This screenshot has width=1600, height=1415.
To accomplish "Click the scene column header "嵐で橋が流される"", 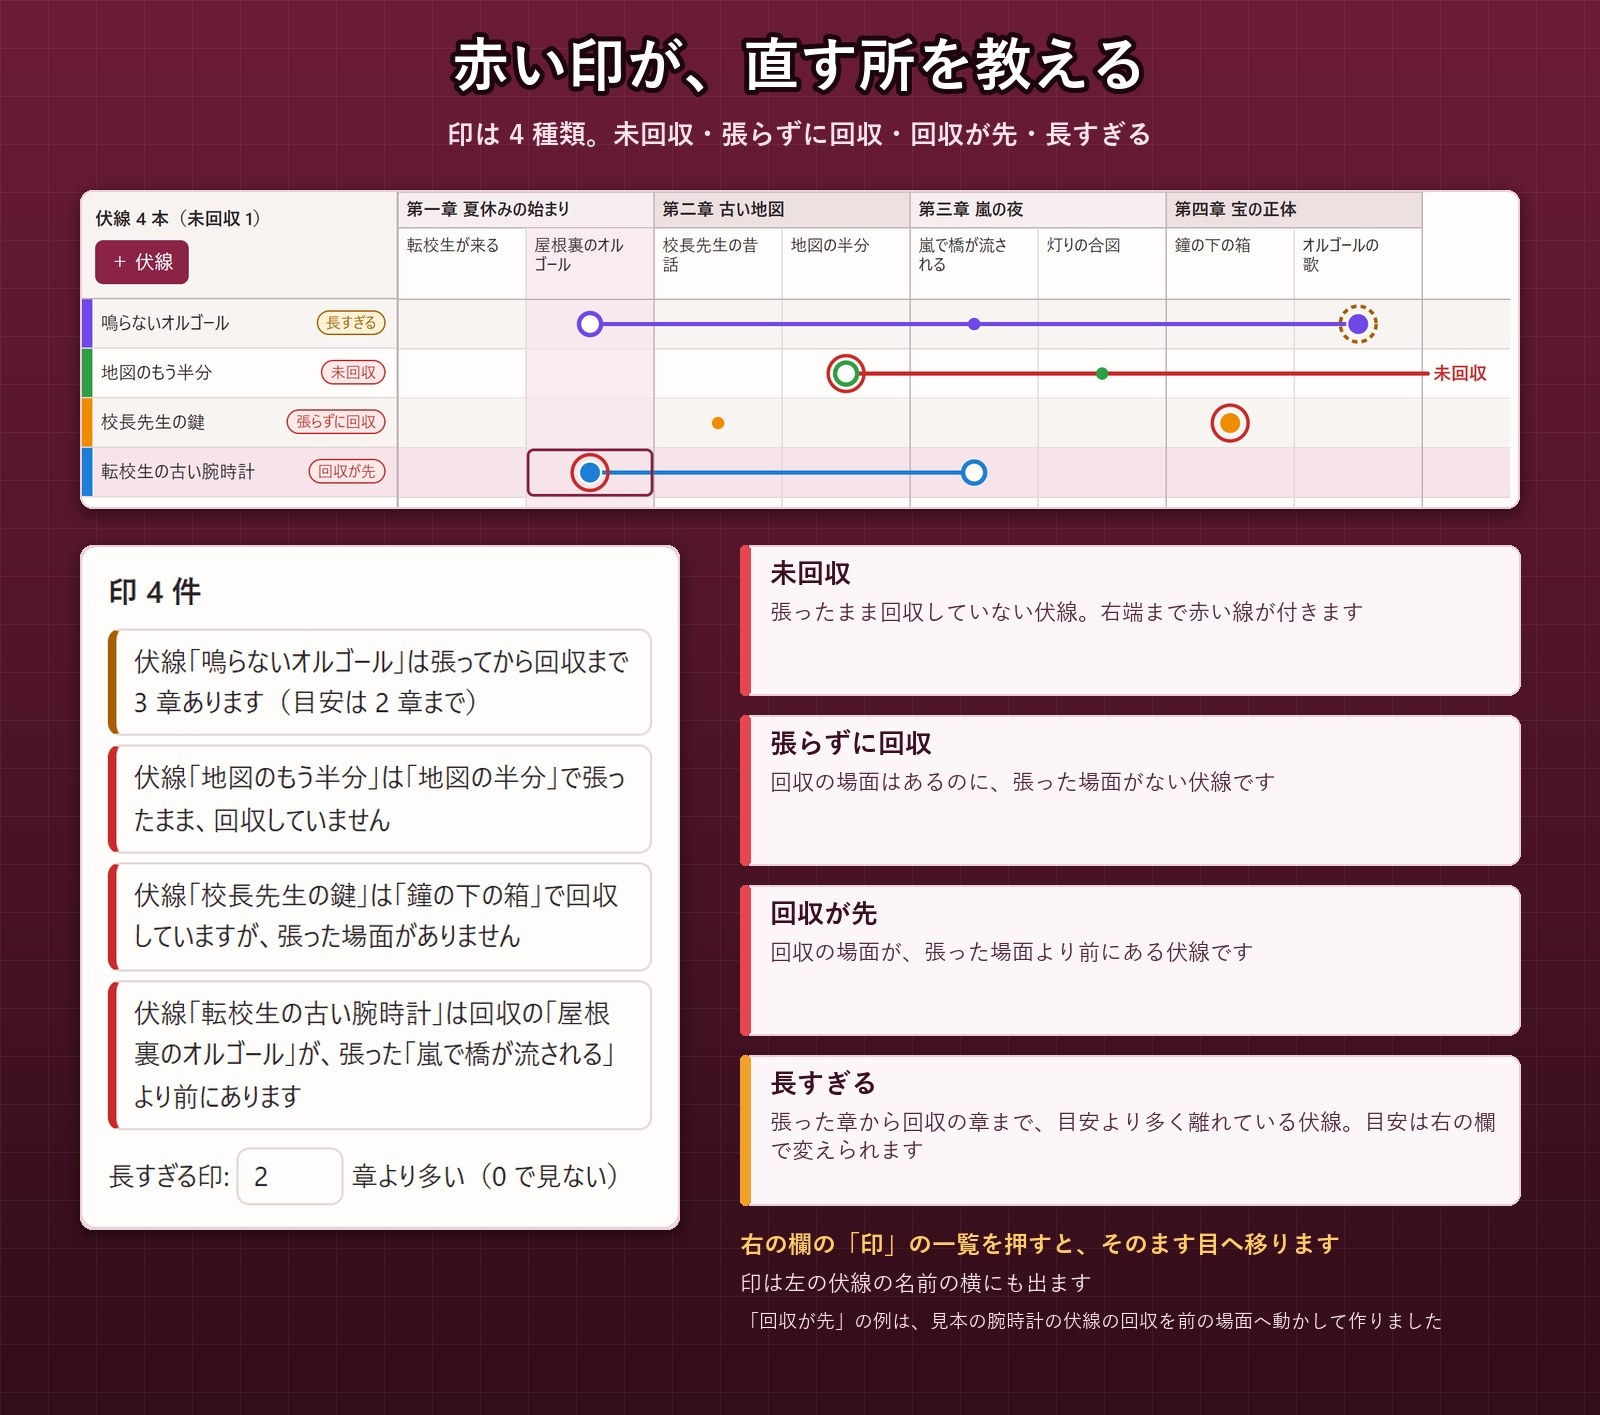I will coord(974,263).
